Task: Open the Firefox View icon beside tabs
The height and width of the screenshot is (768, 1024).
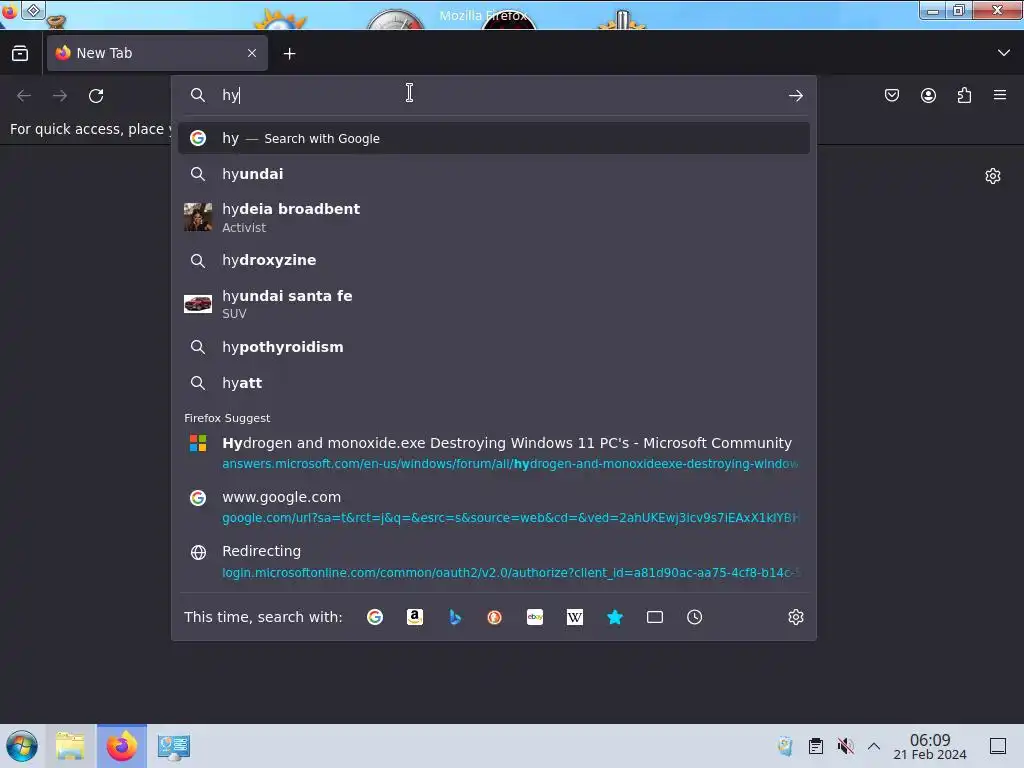Action: click(20, 54)
